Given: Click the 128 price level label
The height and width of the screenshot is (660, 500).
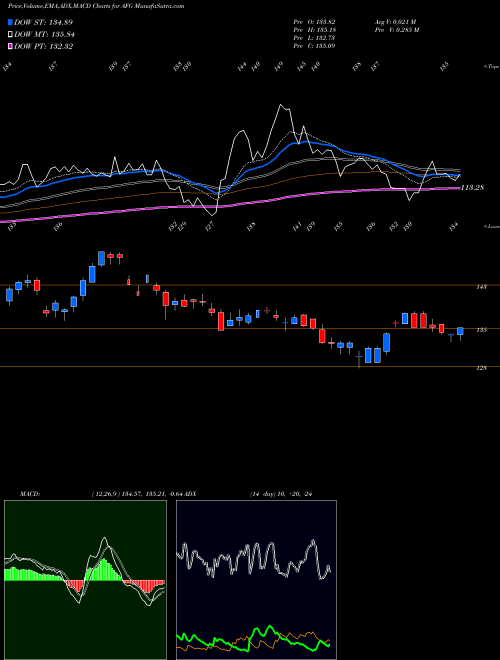Looking at the screenshot, I should pyautogui.click(x=481, y=368).
